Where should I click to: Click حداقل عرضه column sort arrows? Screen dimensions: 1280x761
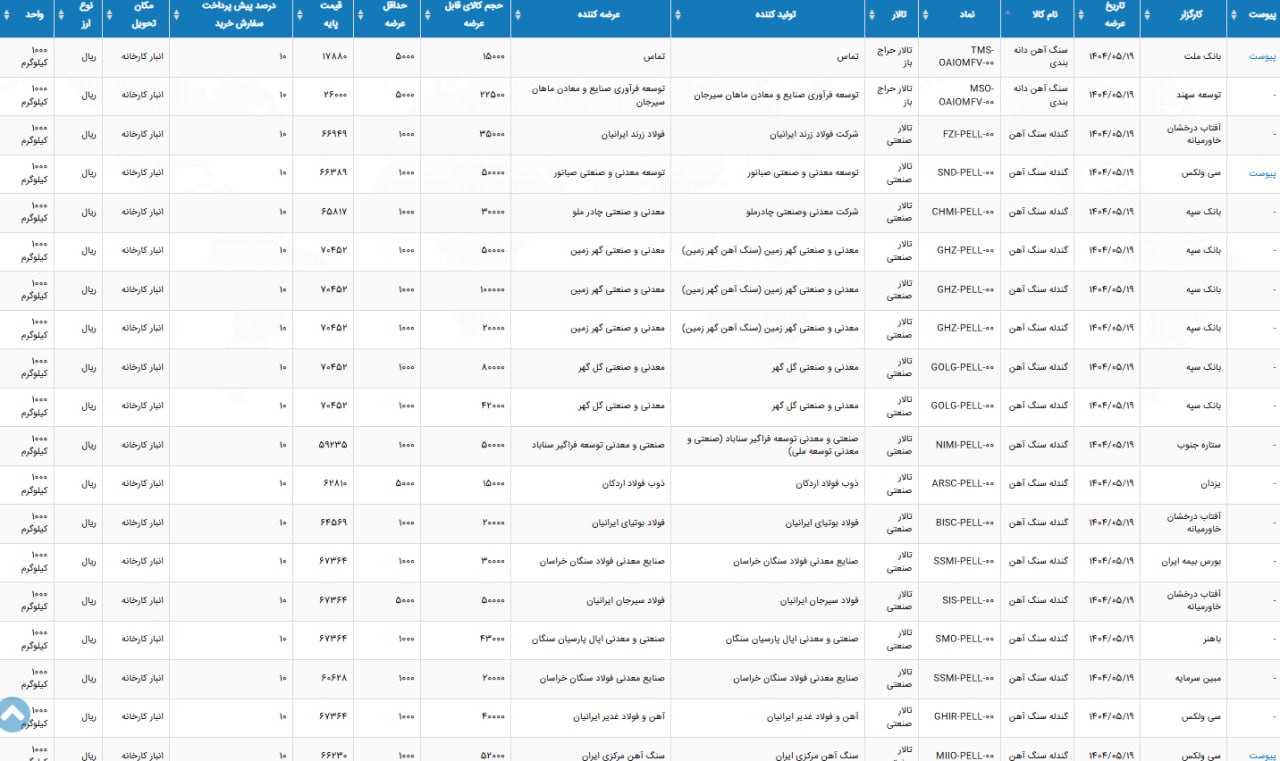pos(362,16)
